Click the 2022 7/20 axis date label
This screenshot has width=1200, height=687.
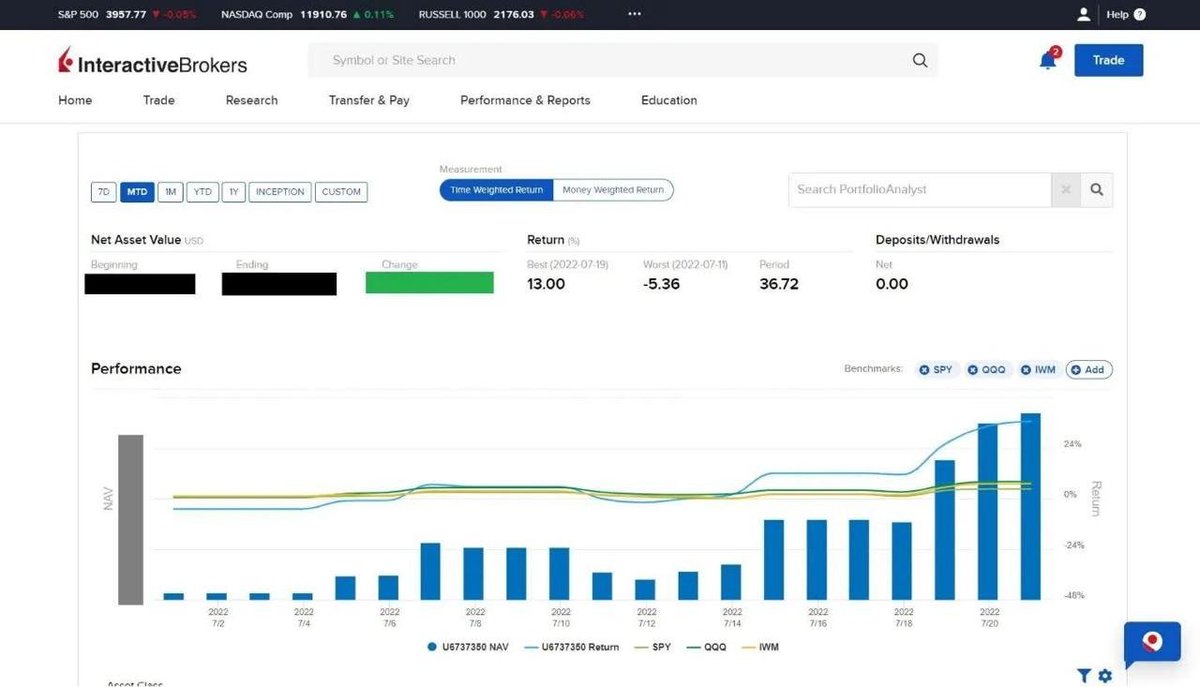tap(989, 617)
